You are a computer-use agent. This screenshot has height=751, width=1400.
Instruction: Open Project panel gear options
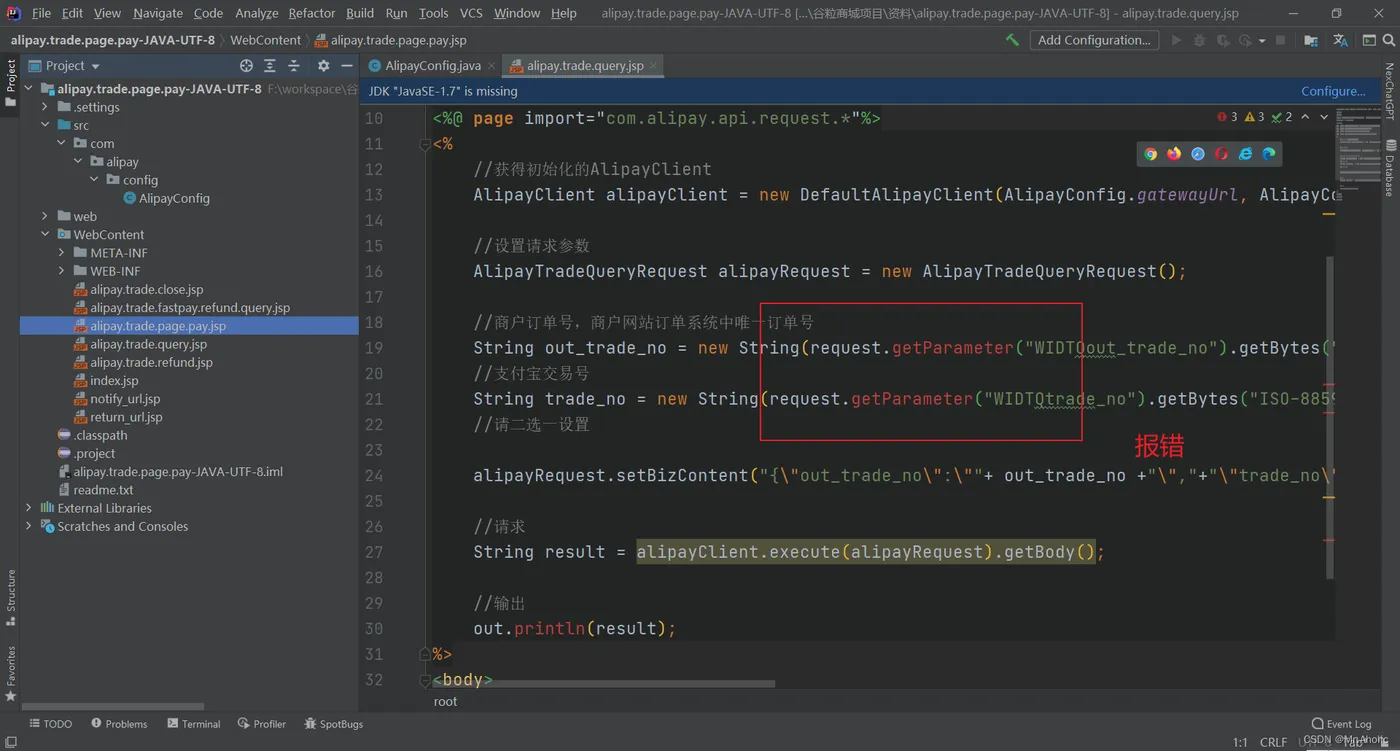point(323,65)
